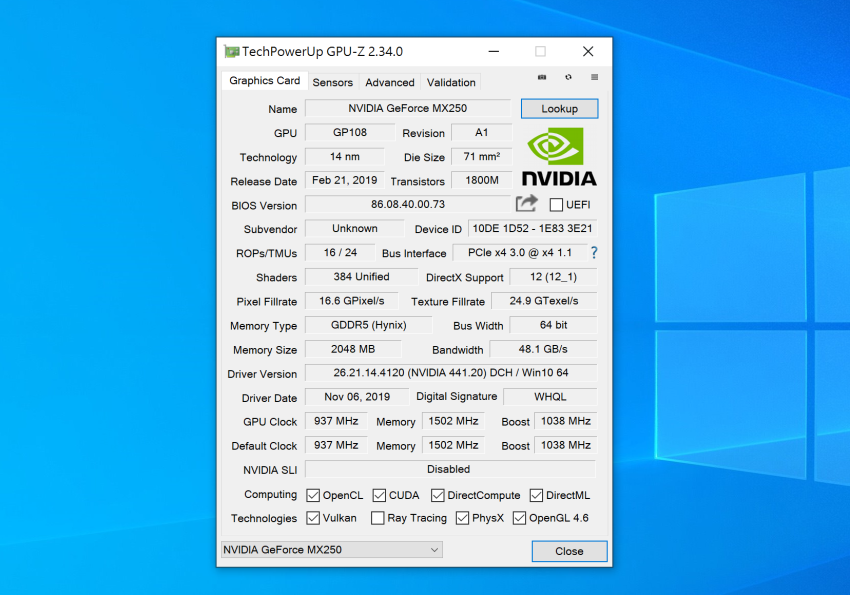Click the NVIDIA logo

point(559,157)
